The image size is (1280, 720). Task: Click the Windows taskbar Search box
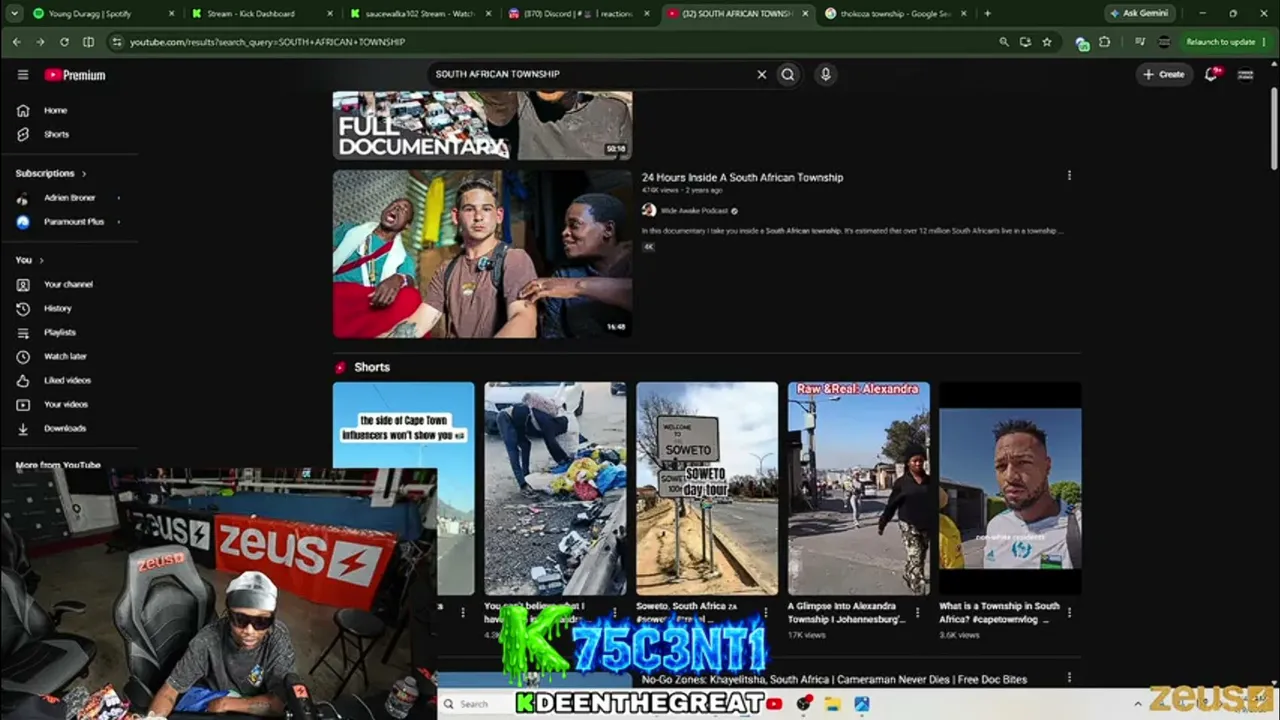(x=473, y=704)
